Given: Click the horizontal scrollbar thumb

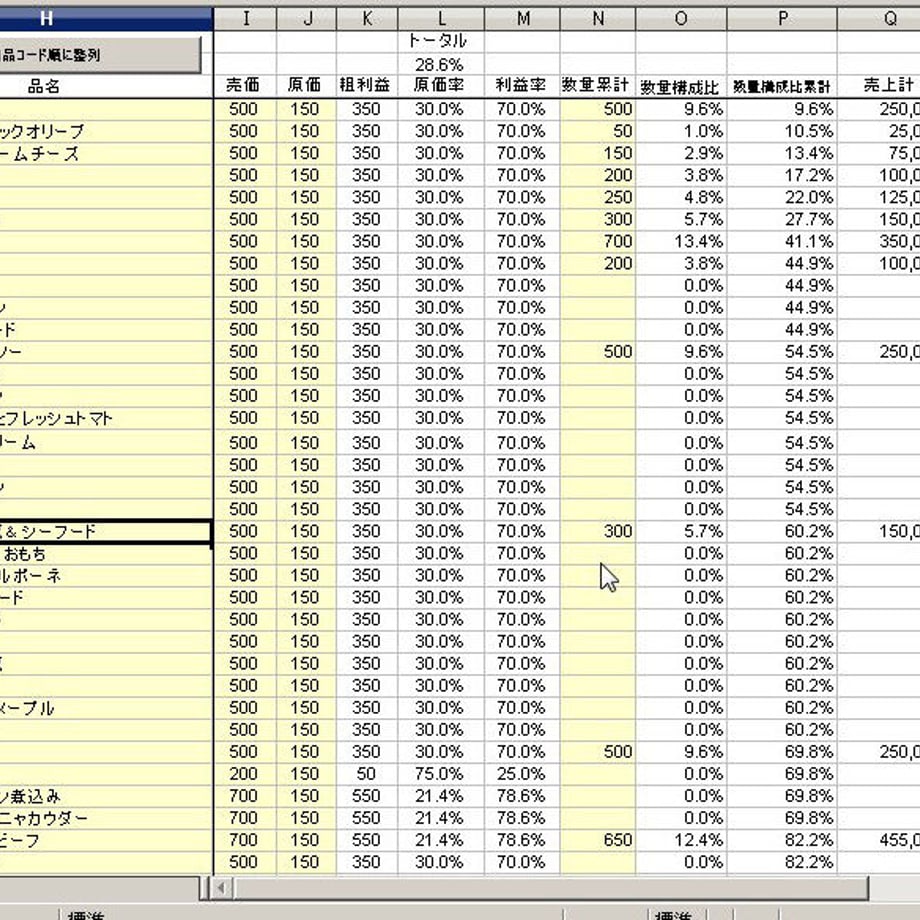Looking at the screenshot, I should point(551,888).
